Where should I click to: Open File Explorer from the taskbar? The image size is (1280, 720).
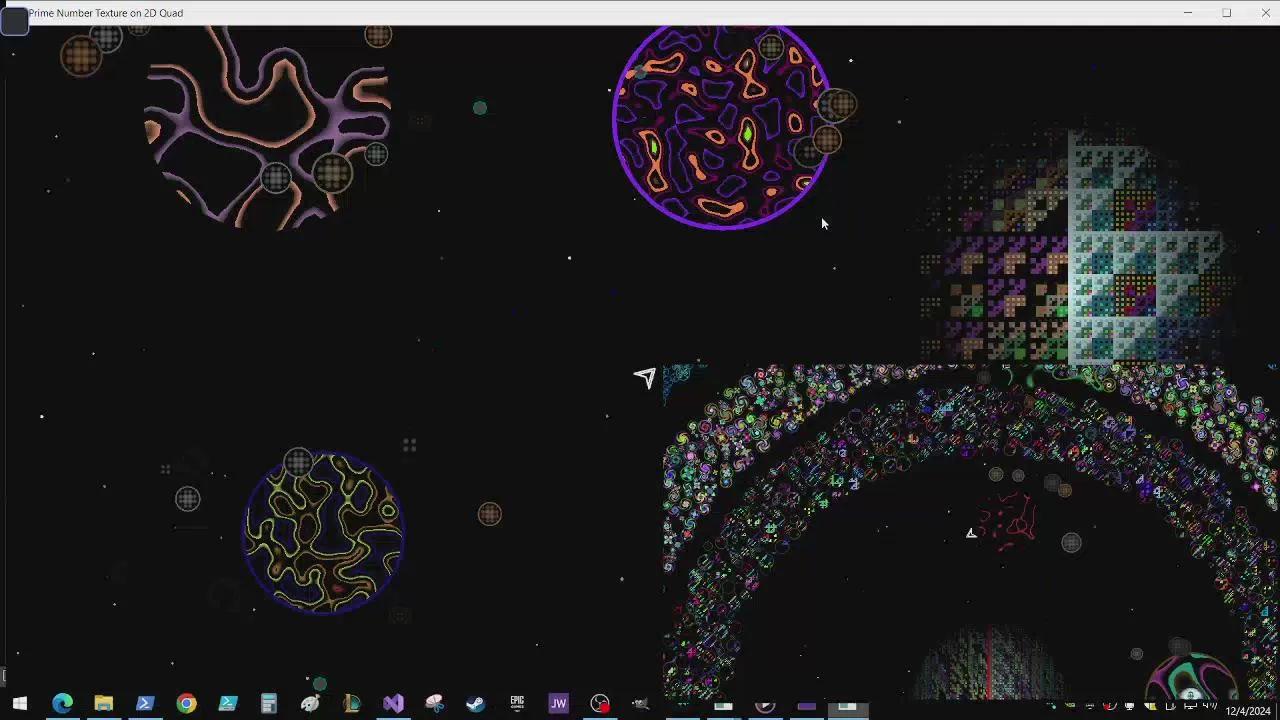pyautogui.click(x=103, y=703)
